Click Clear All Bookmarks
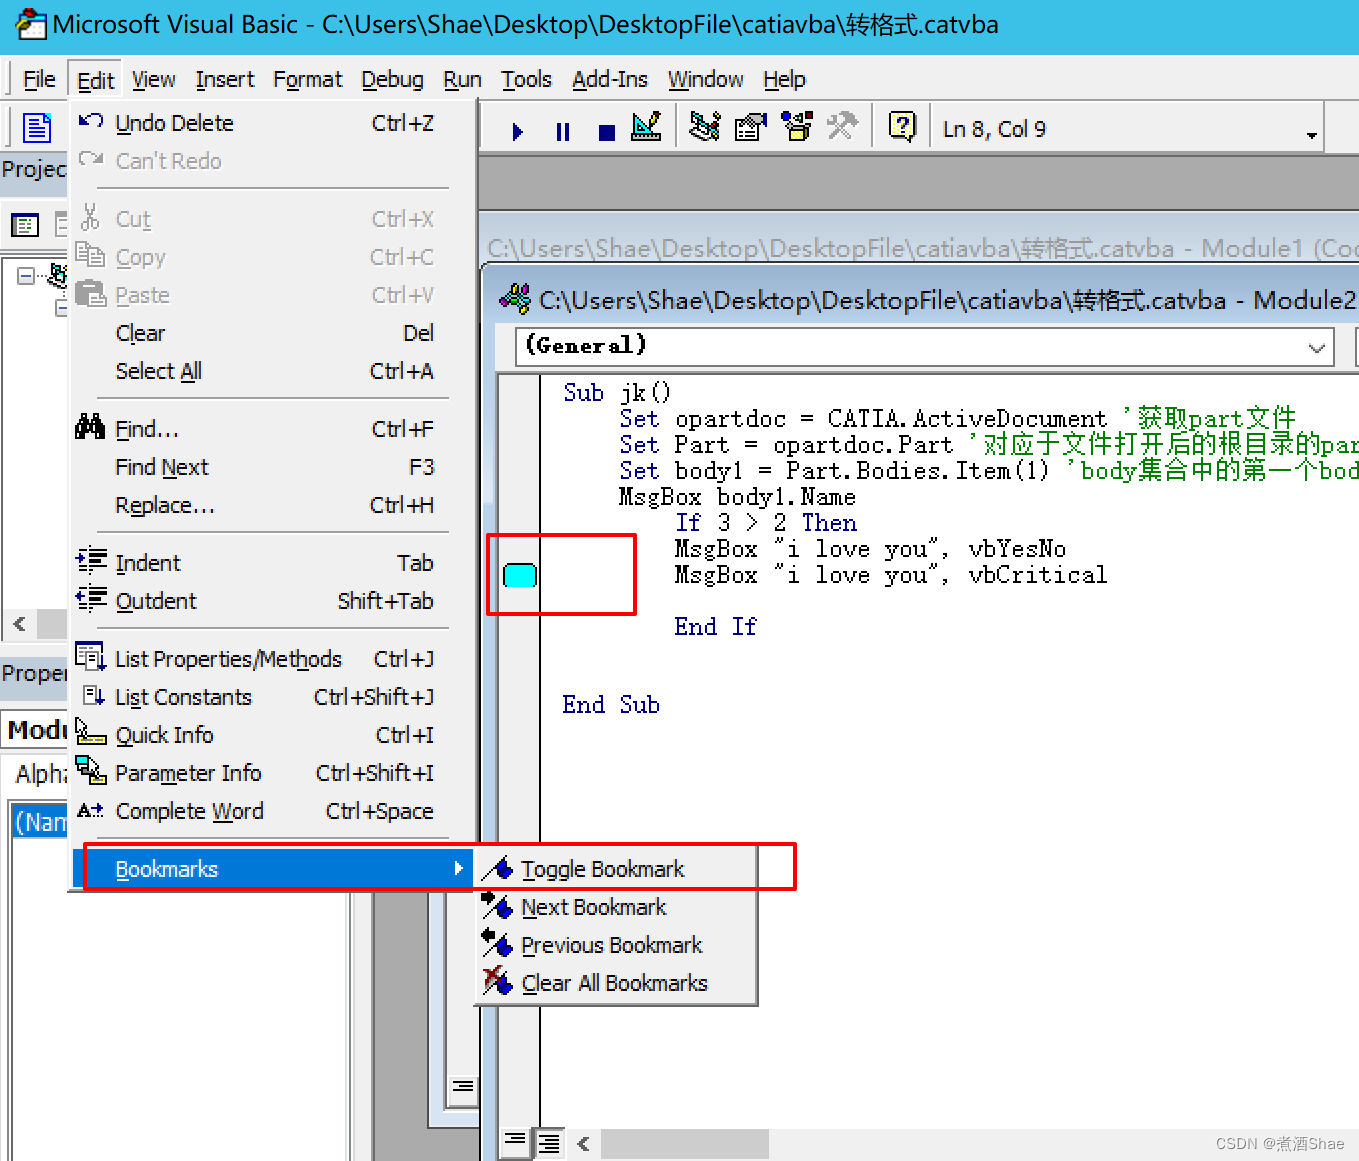 tap(614, 983)
